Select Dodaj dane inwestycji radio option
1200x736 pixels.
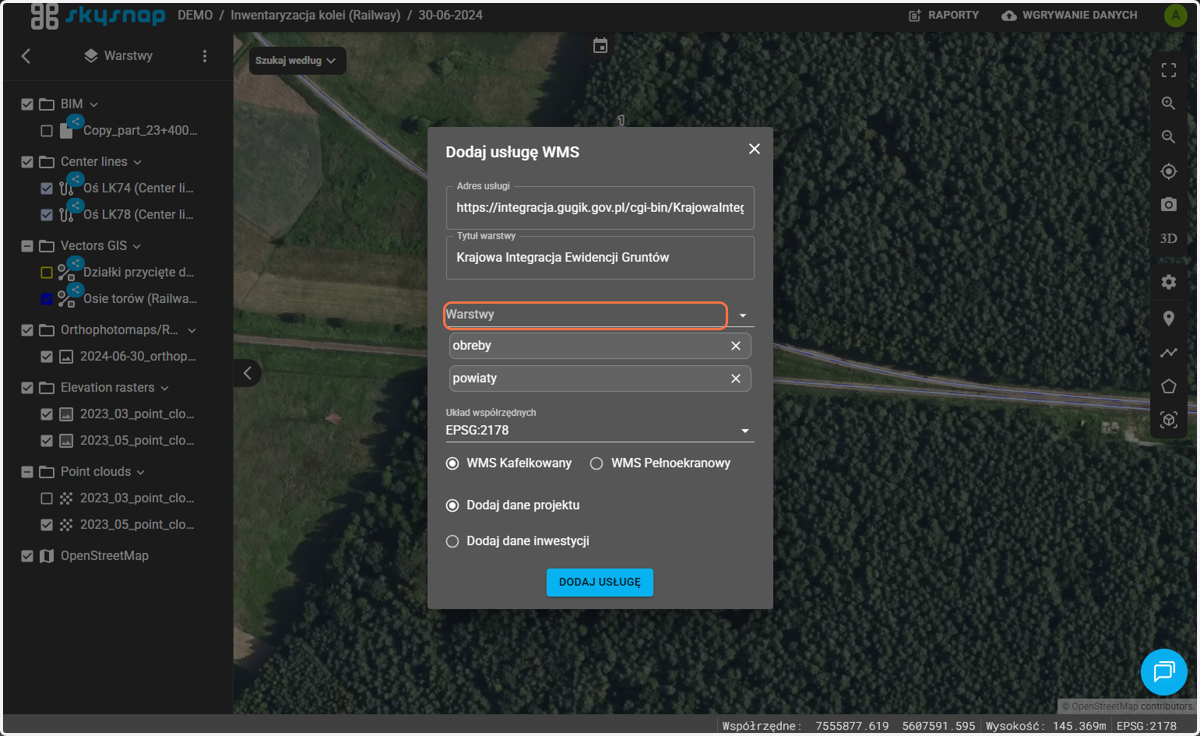click(x=453, y=541)
